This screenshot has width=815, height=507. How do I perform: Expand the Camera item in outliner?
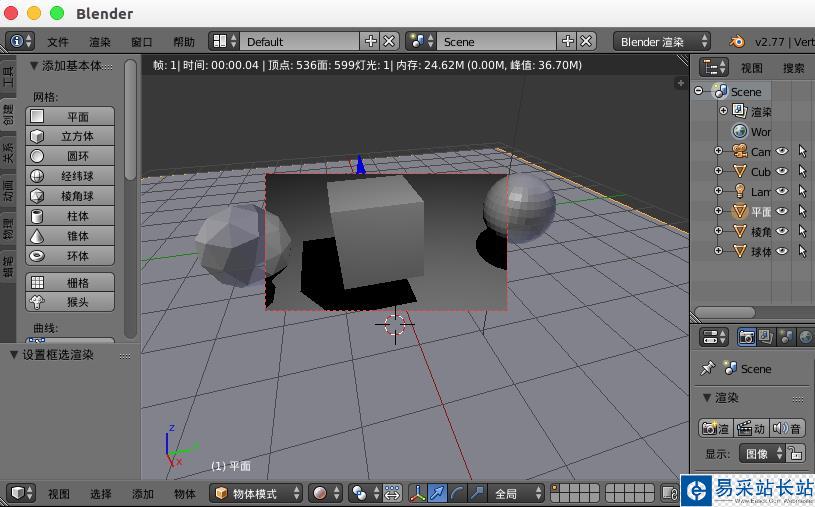[718, 151]
